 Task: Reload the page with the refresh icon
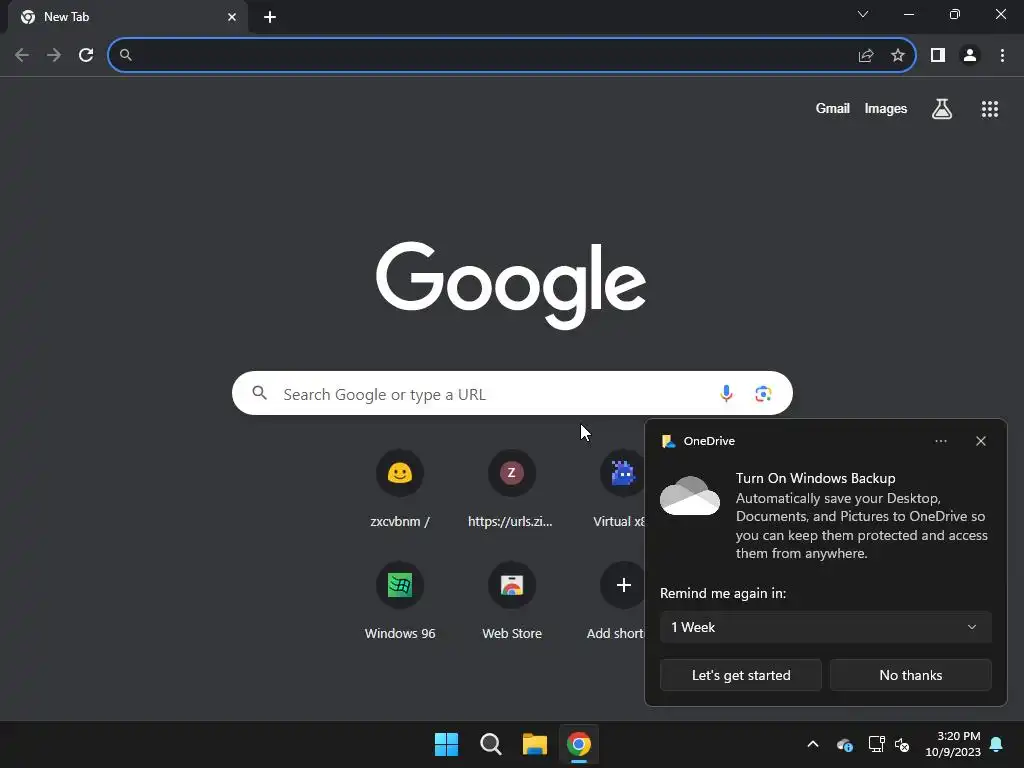pos(86,55)
